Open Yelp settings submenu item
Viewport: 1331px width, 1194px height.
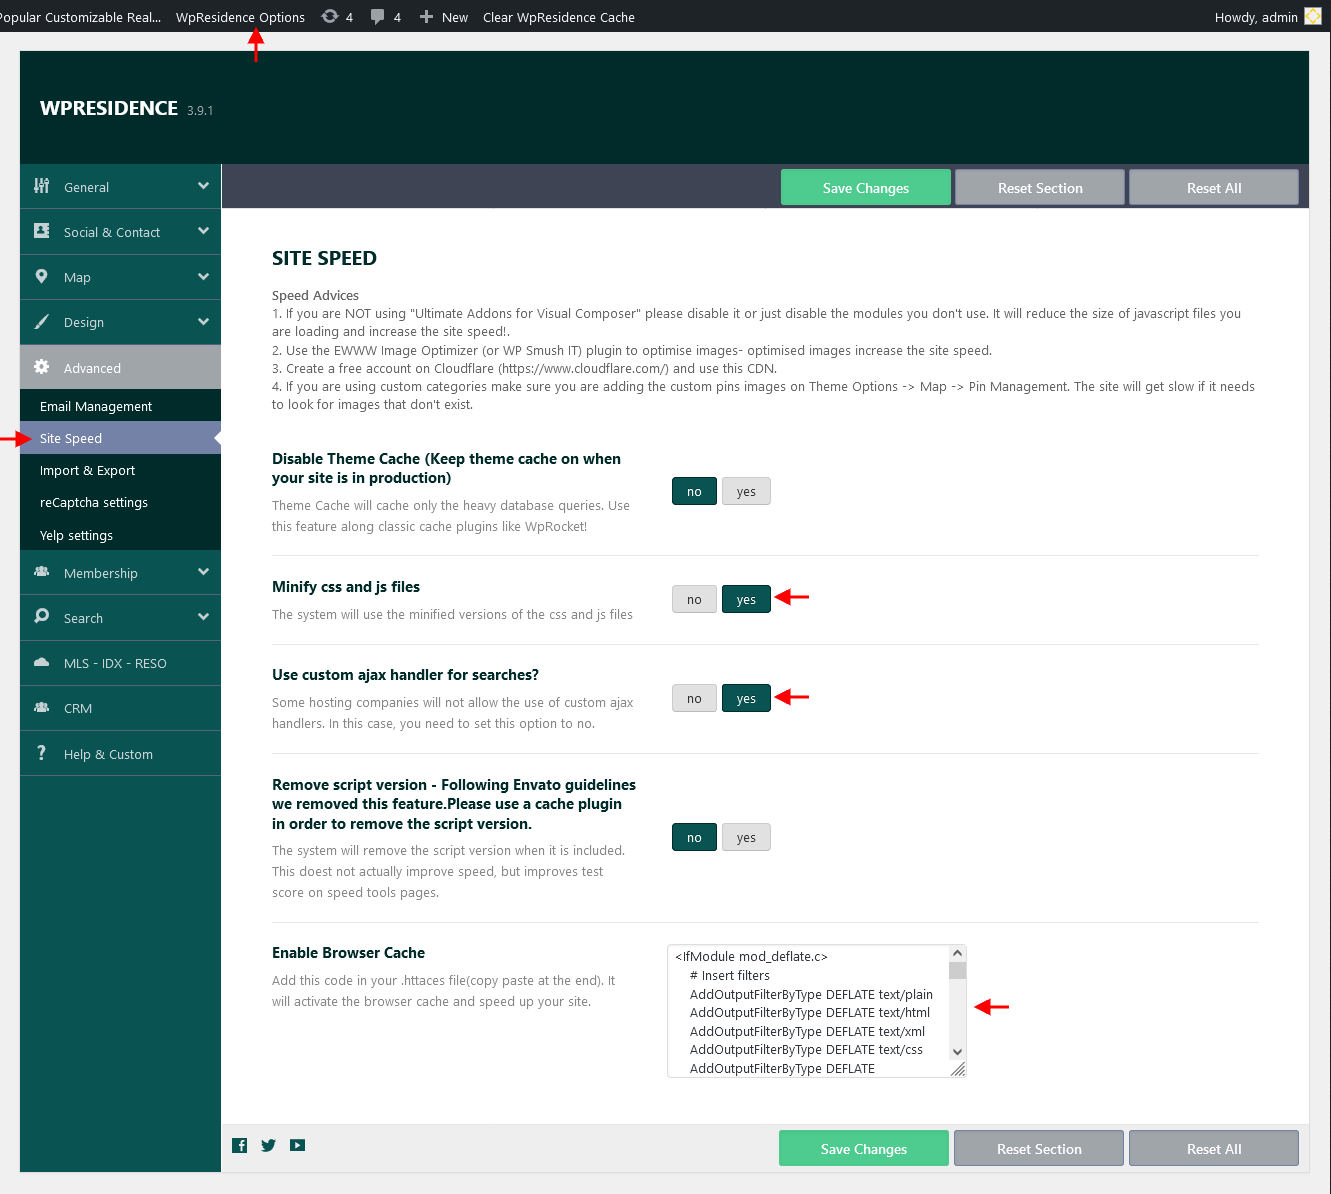coord(120,535)
